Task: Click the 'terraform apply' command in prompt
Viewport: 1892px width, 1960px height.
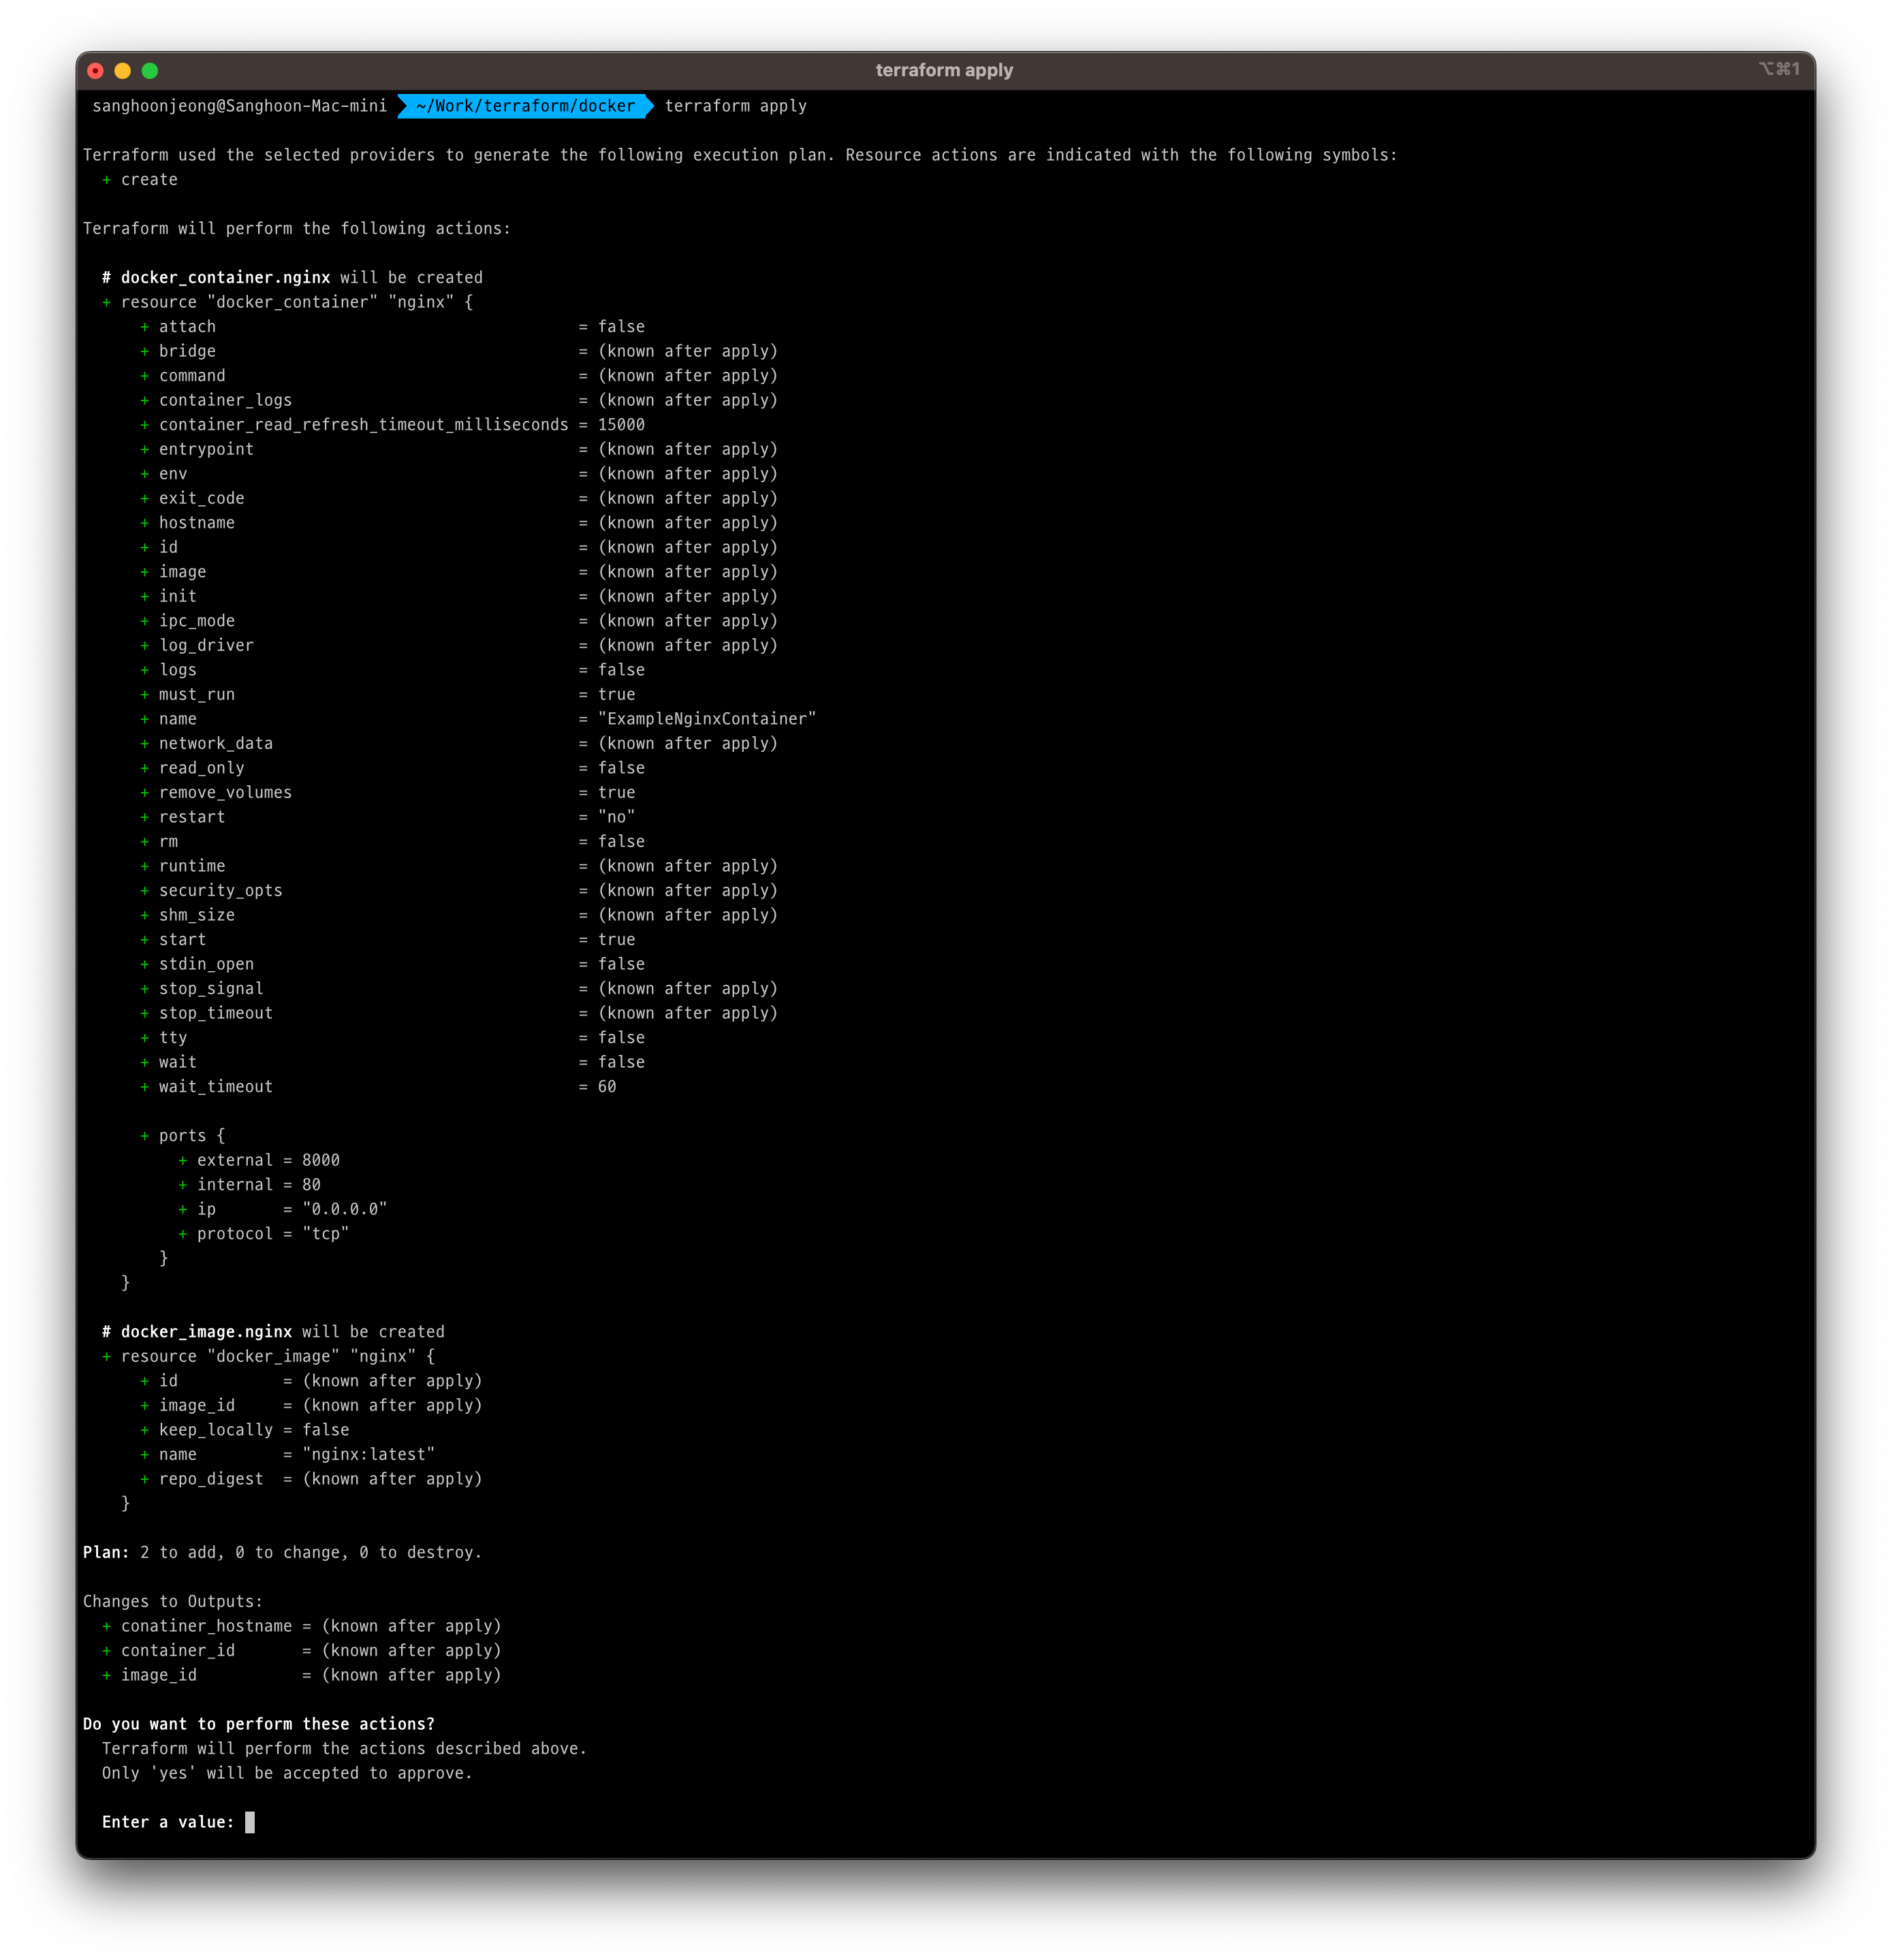Action: (735, 106)
